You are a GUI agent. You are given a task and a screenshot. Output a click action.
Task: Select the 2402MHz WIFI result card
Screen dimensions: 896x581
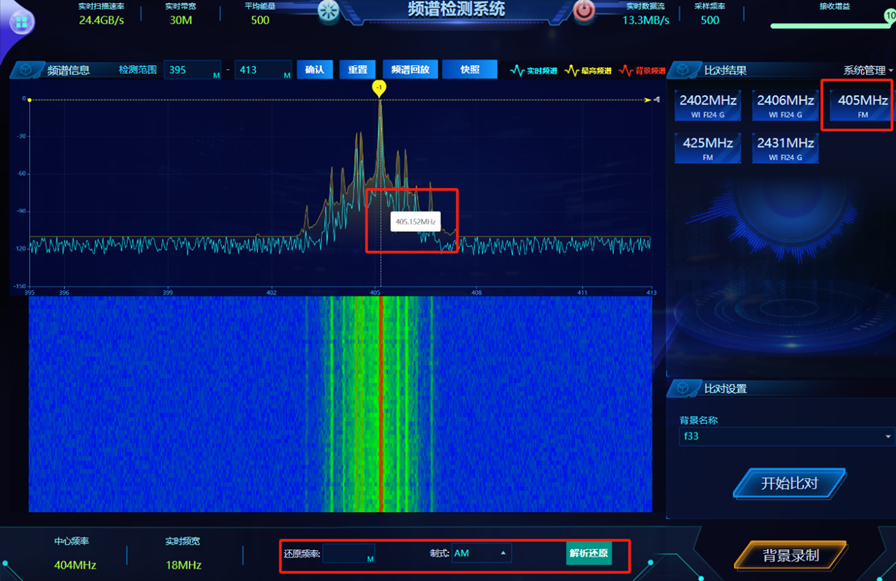click(707, 105)
